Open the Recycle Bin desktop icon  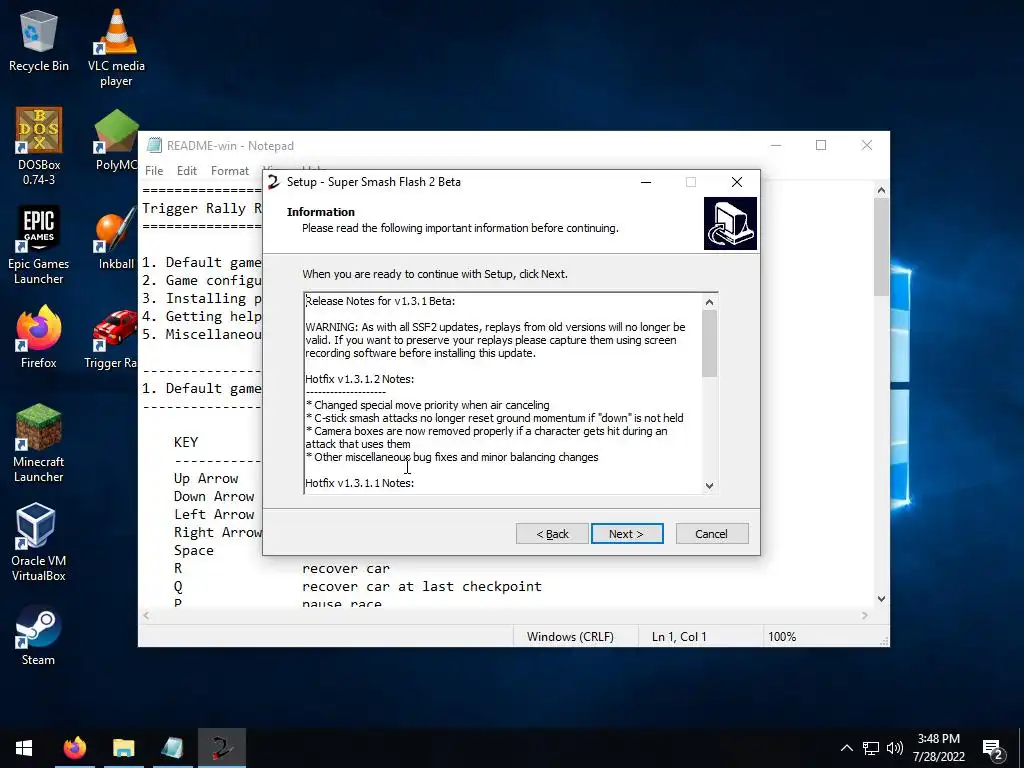(39, 40)
